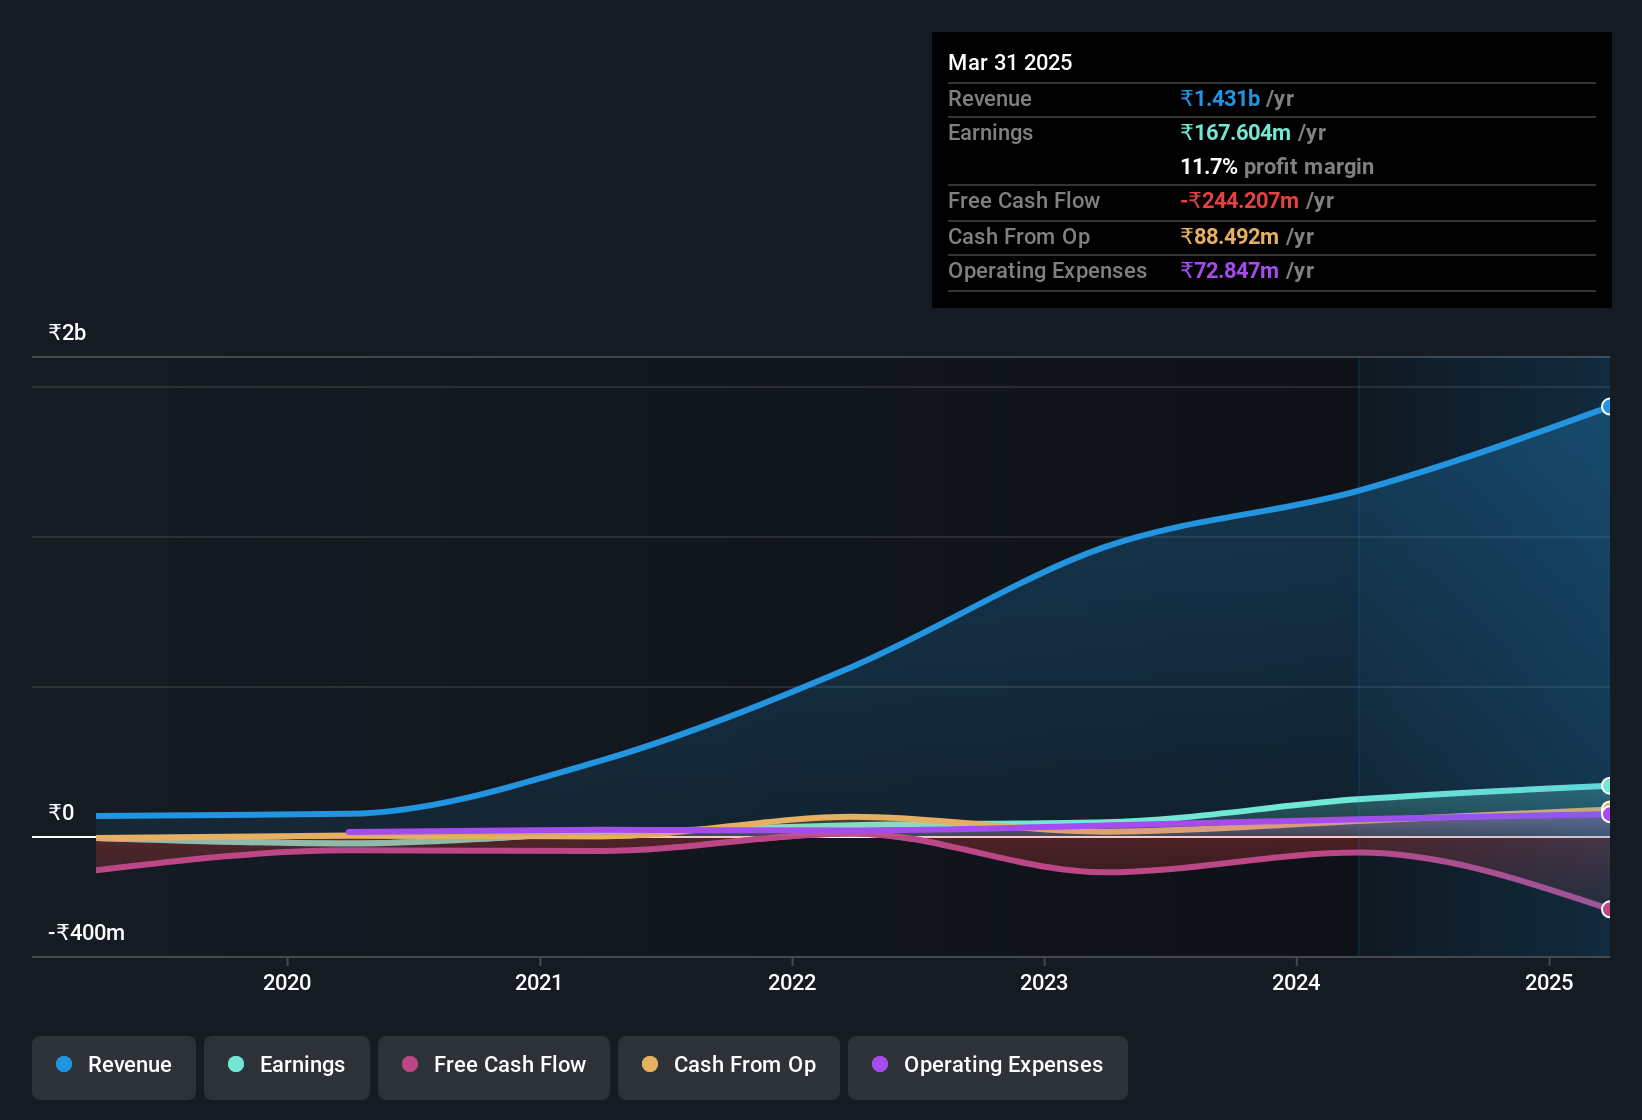The width and height of the screenshot is (1642, 1120).
Task: Click the orange Cash From Op legend dot
Action: coord(650,1064)
